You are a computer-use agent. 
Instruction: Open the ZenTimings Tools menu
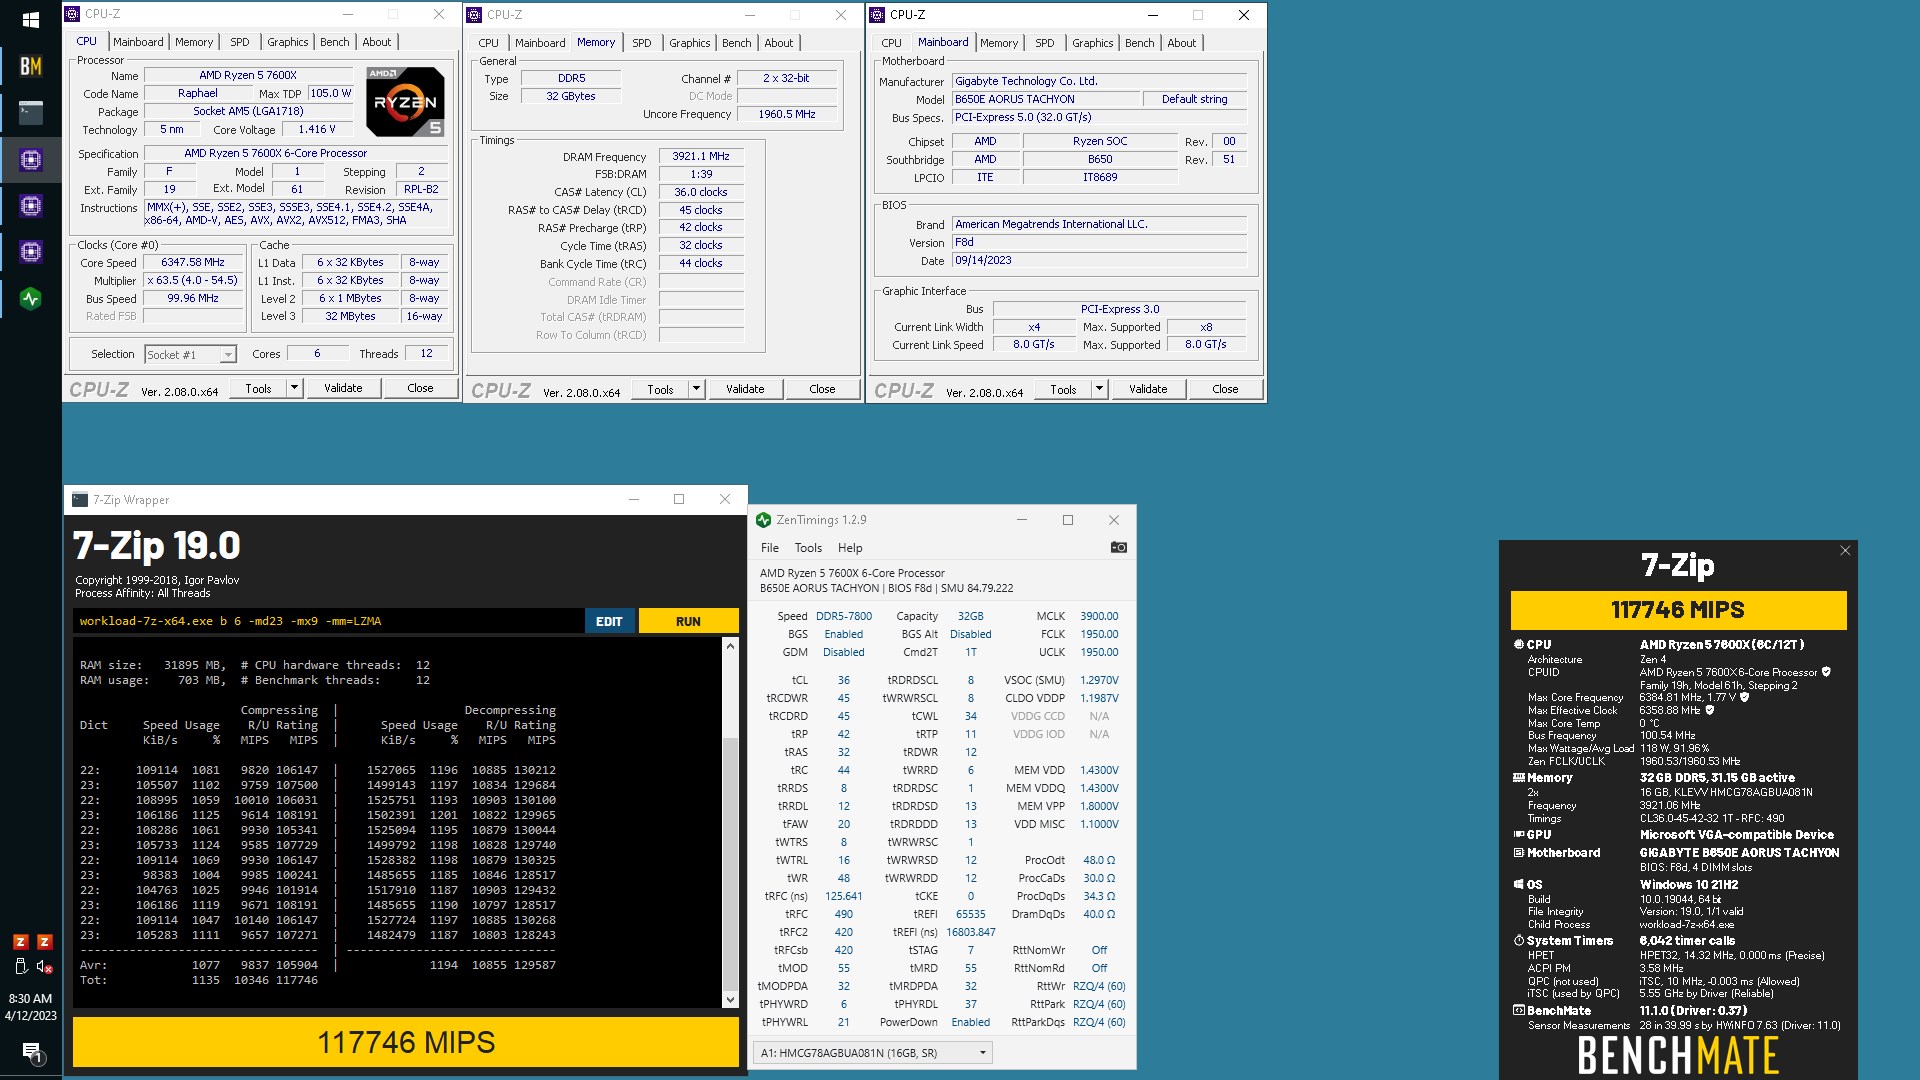(x=808, y=548)
